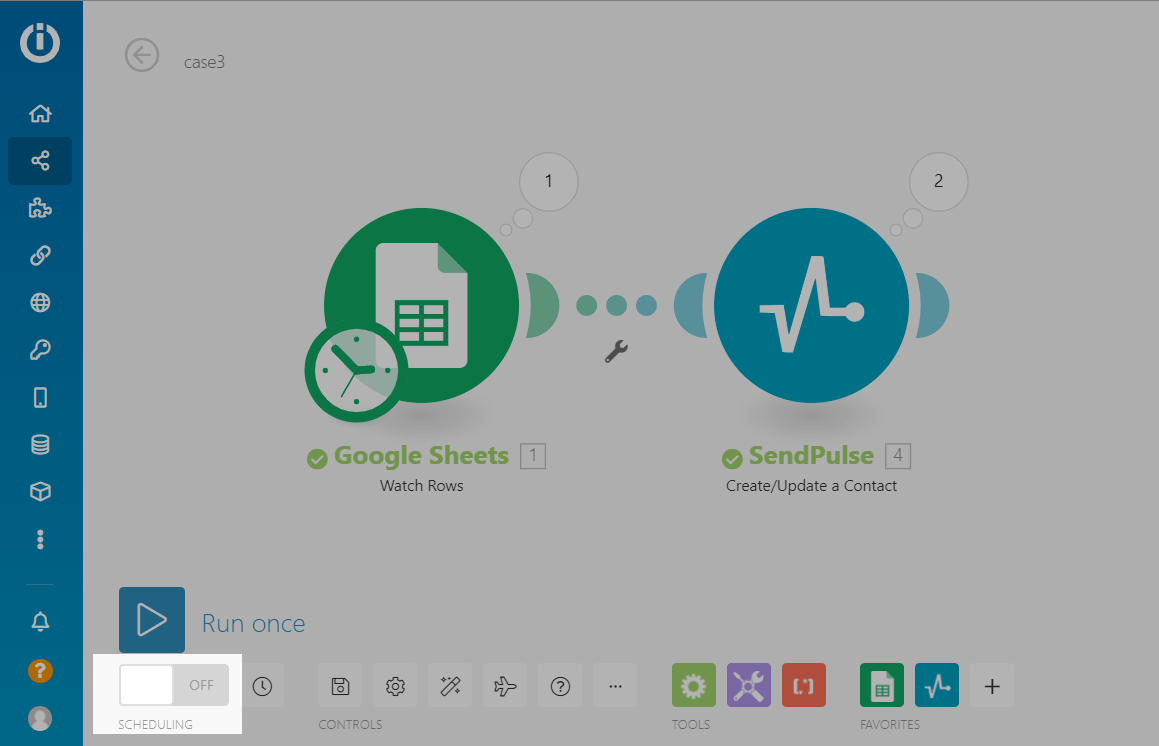
Task: Open Webhooks globe icon in sidebar
Action: [40, 302]
